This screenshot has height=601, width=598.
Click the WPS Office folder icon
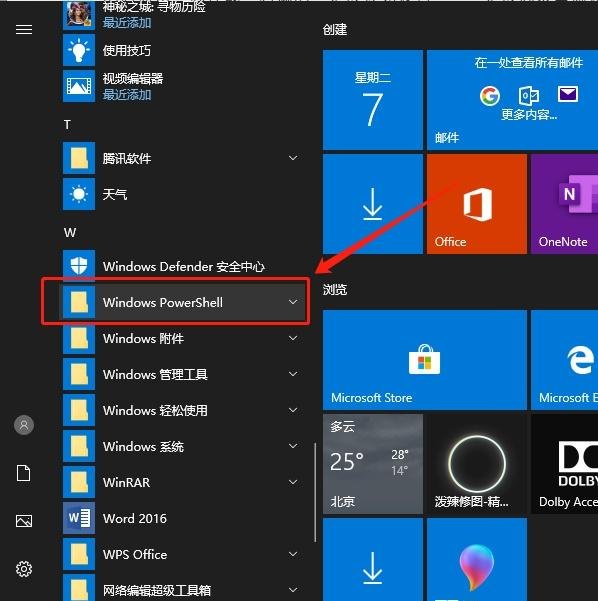point(79,554)
